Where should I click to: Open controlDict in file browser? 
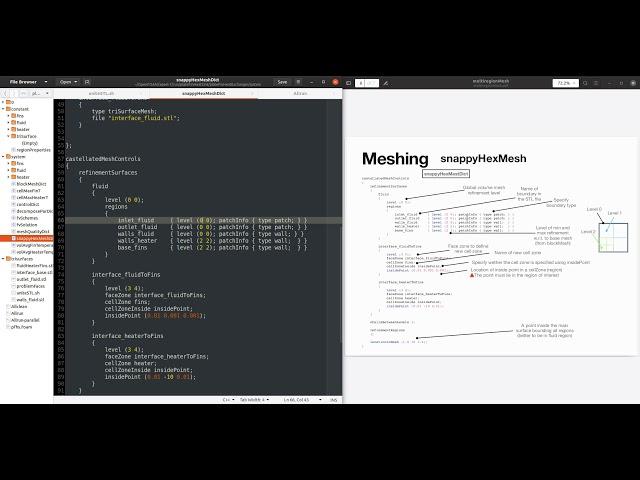28,204
